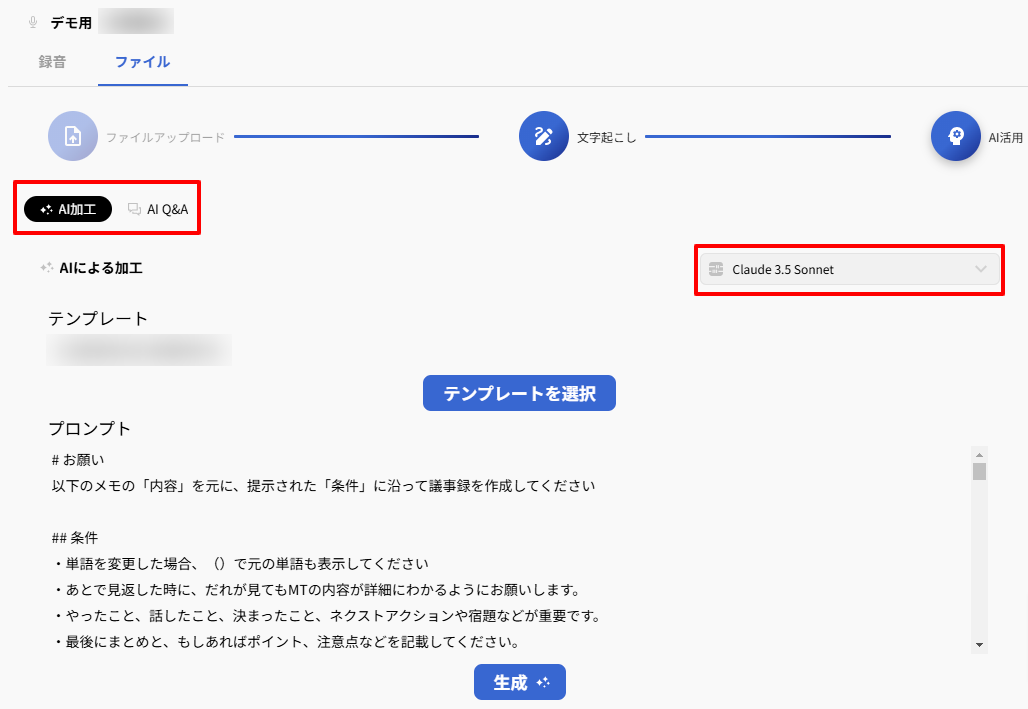Select the ファイル tab

click(142, 62)
